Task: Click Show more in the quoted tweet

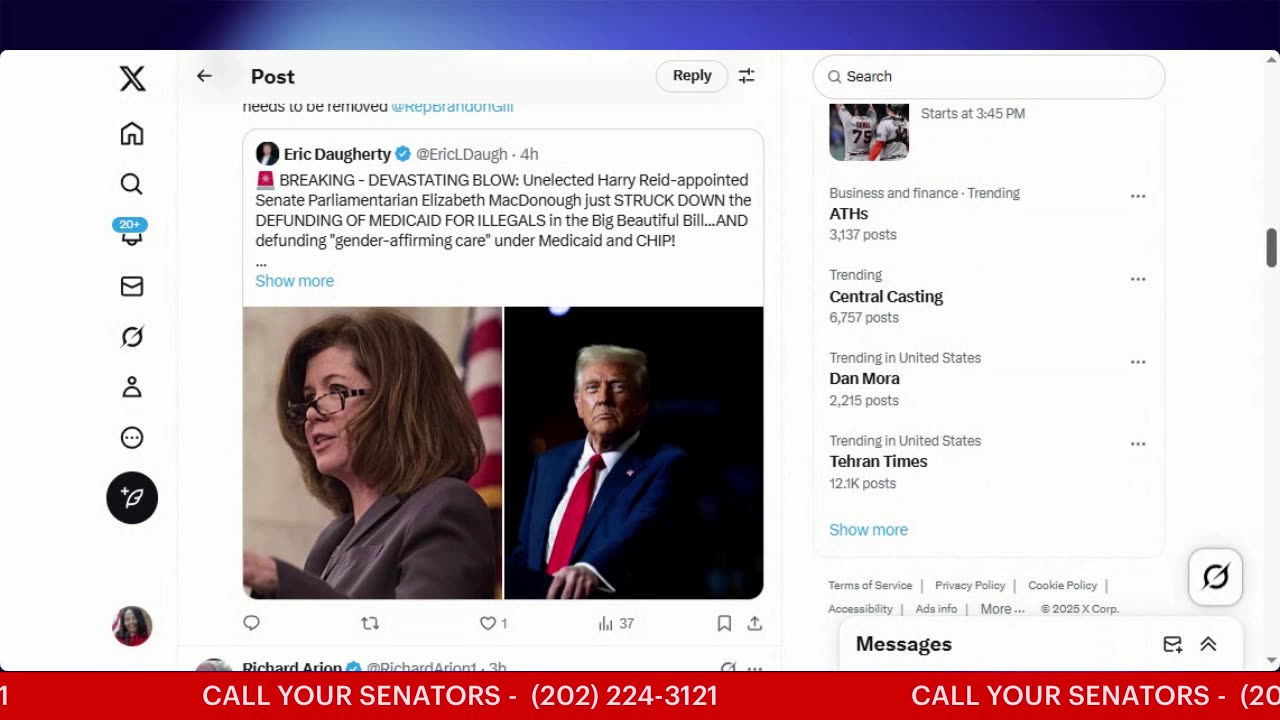Action: [295, 281]
